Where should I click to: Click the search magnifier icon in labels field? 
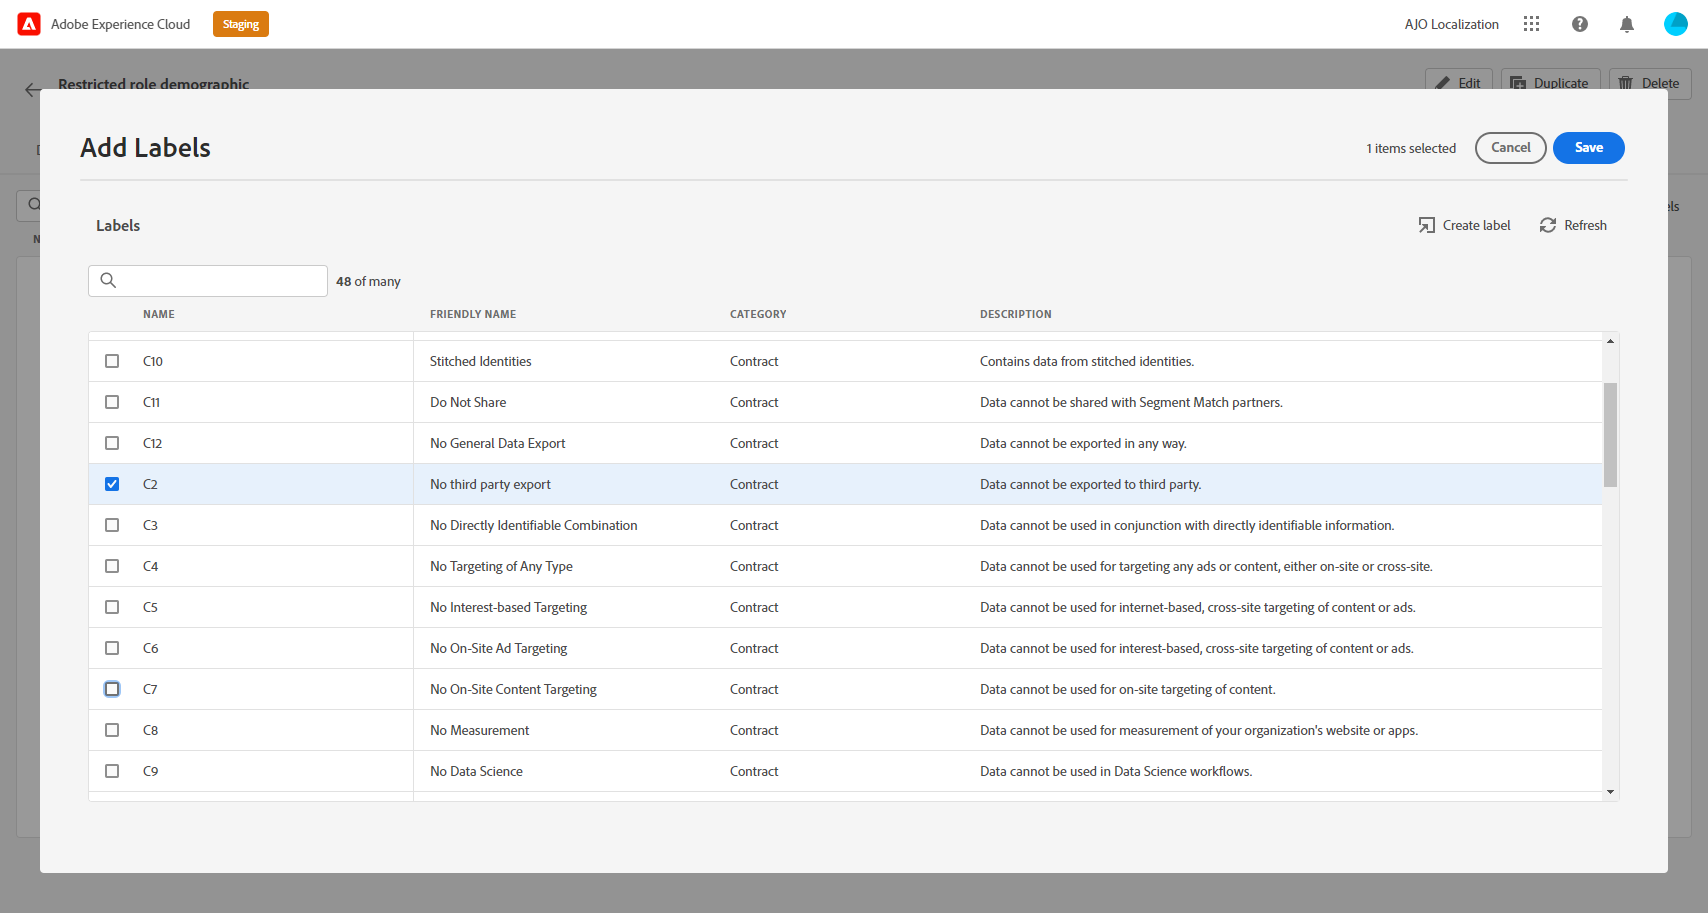click(108, 281)
